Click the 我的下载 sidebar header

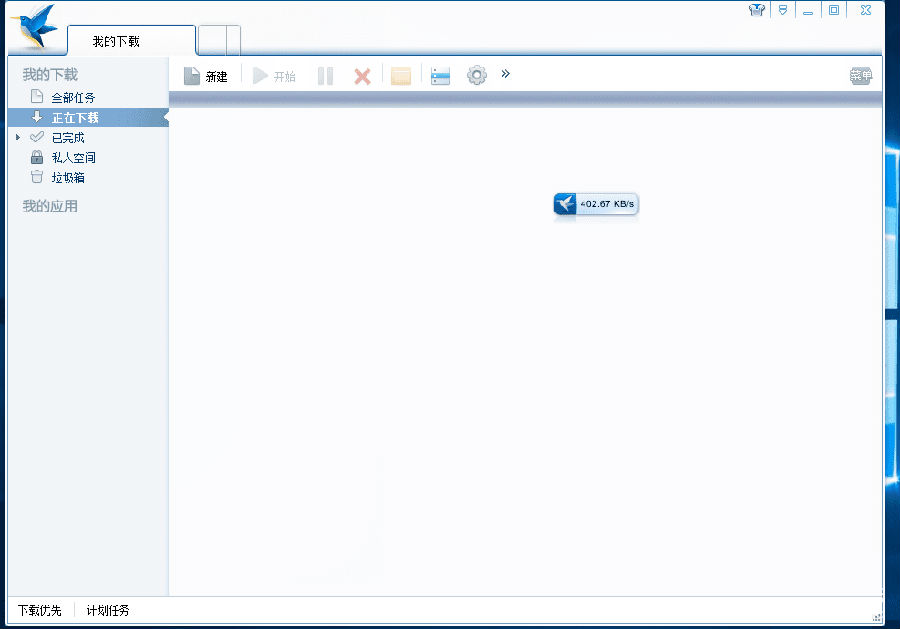(50, 74)
